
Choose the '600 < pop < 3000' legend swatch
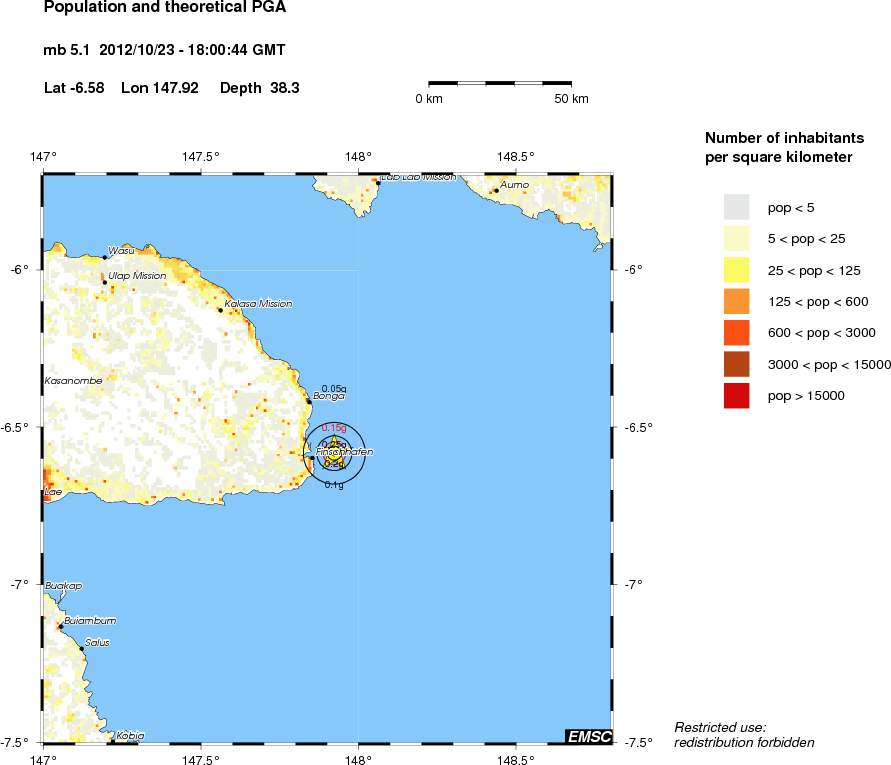pyautogui.click(x=736, y=332)
